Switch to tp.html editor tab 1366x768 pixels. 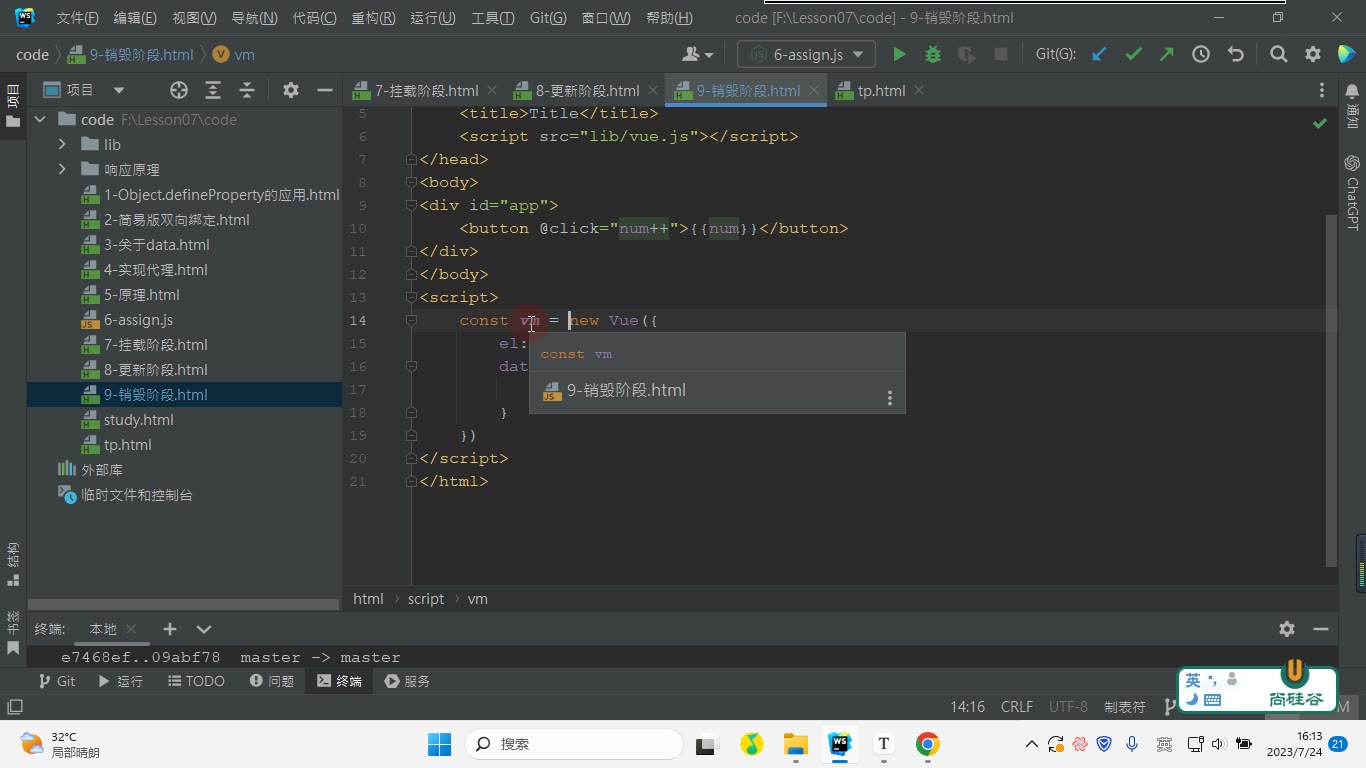(x=881, y=90)
